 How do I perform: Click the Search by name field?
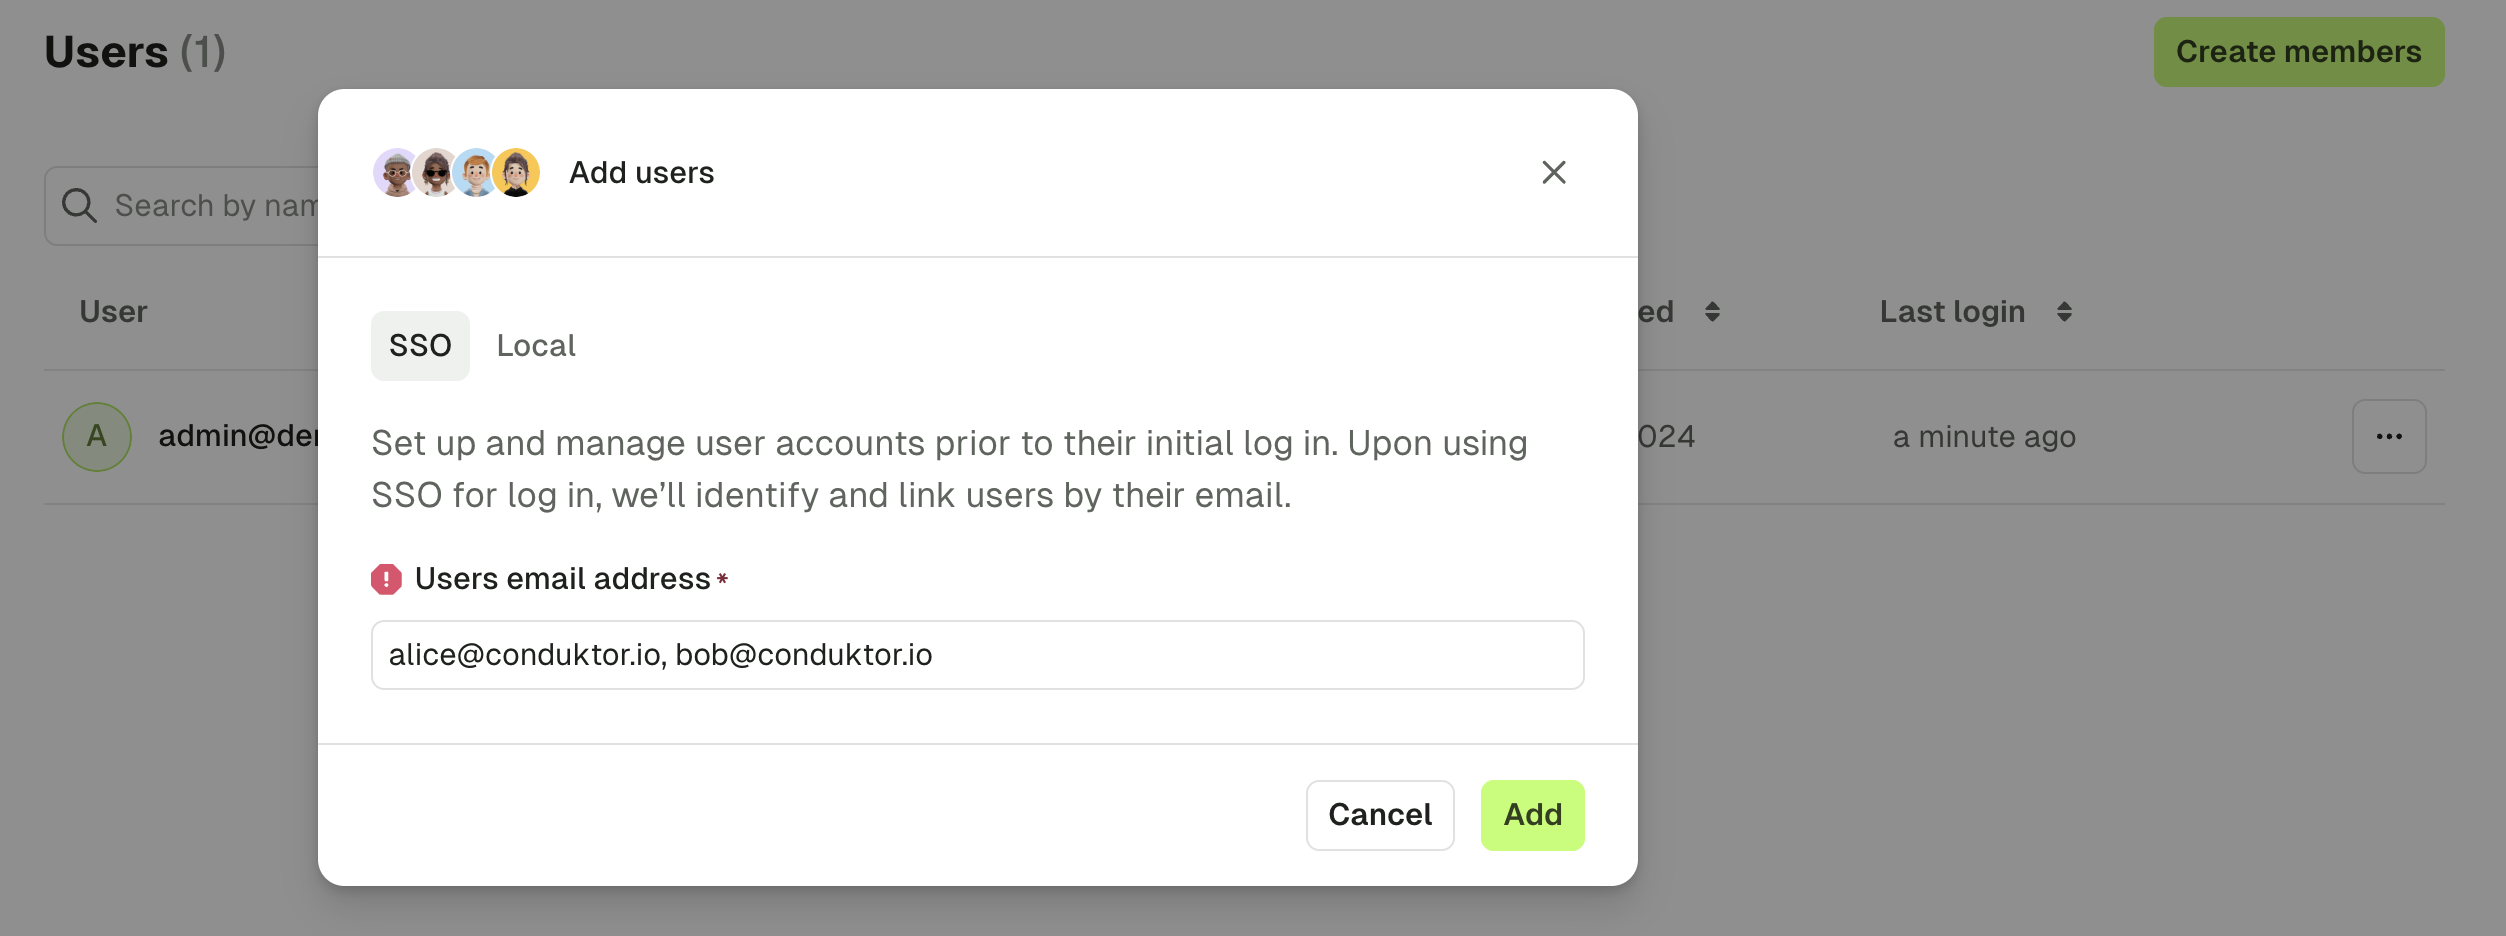point(181,206)
